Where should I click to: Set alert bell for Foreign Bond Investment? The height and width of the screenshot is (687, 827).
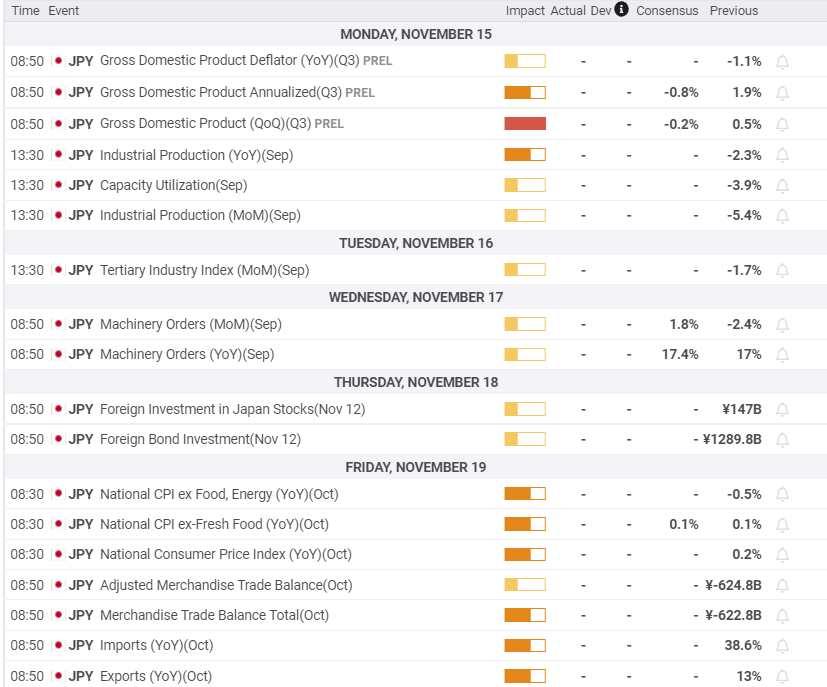pyautogui.click(x=782, y=440)
